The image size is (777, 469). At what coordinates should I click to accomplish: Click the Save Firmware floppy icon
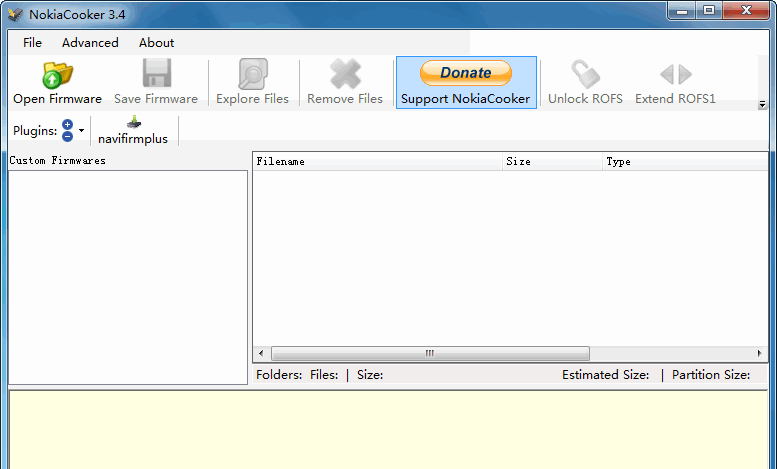157,73
